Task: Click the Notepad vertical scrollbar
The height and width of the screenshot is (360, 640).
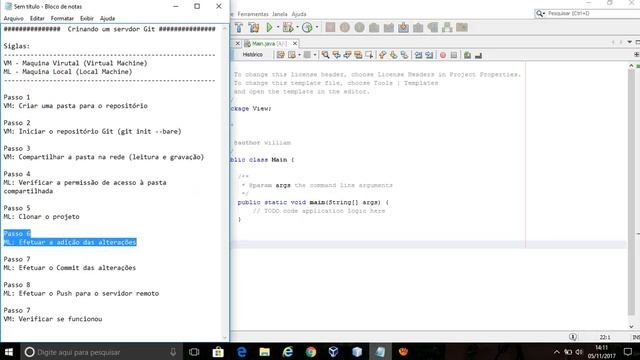Action: coord(224,183)
